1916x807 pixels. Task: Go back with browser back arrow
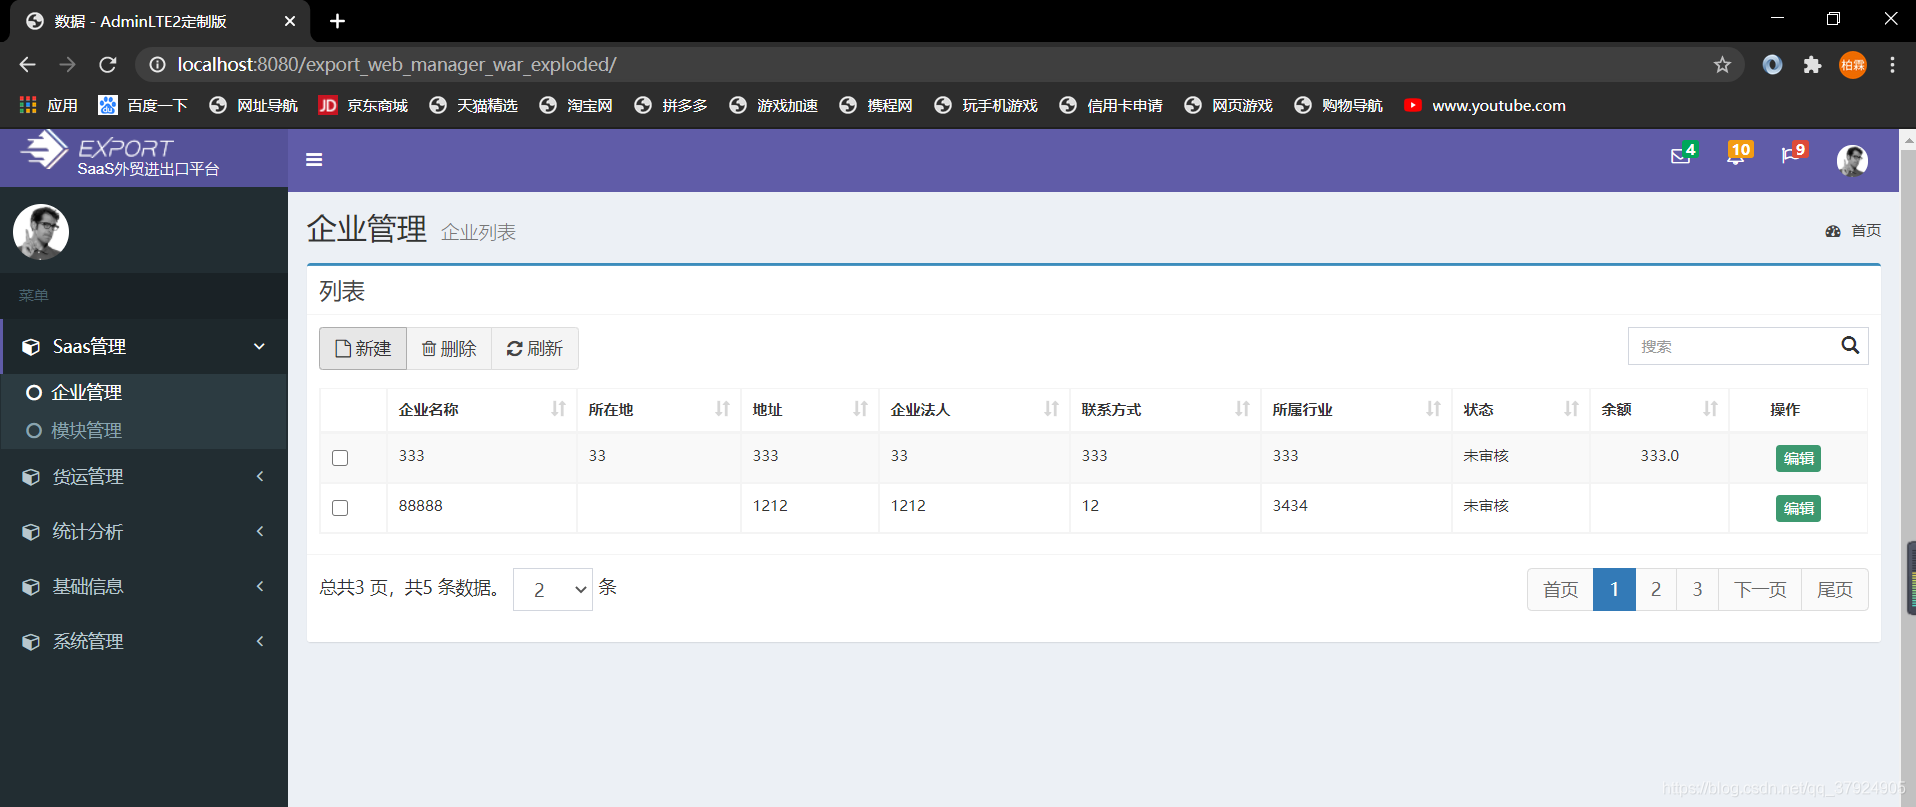coord(27,64)
